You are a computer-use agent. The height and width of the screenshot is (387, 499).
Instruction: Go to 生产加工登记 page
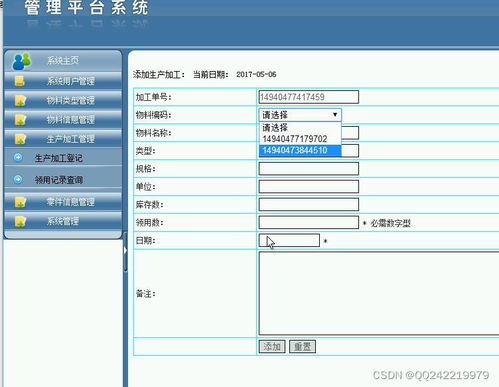pyautogui.click(x=59, y=158)
